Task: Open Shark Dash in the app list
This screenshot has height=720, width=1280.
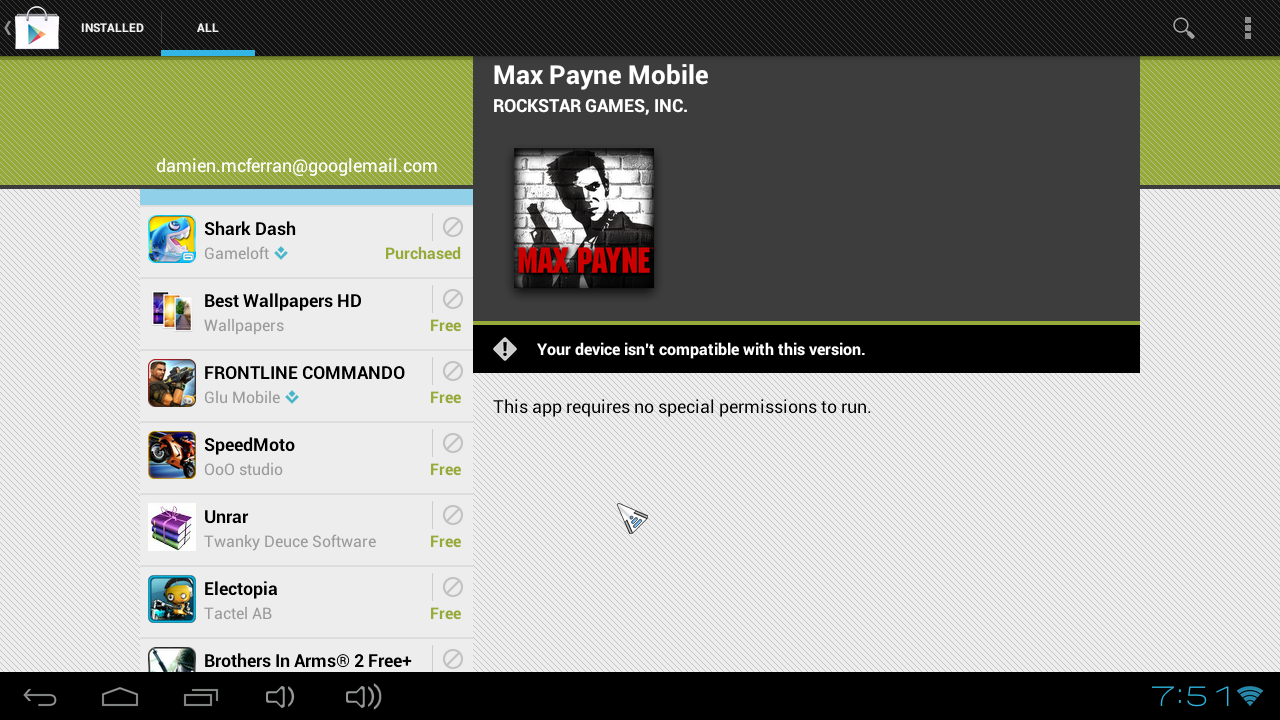Action: [306, 241]
